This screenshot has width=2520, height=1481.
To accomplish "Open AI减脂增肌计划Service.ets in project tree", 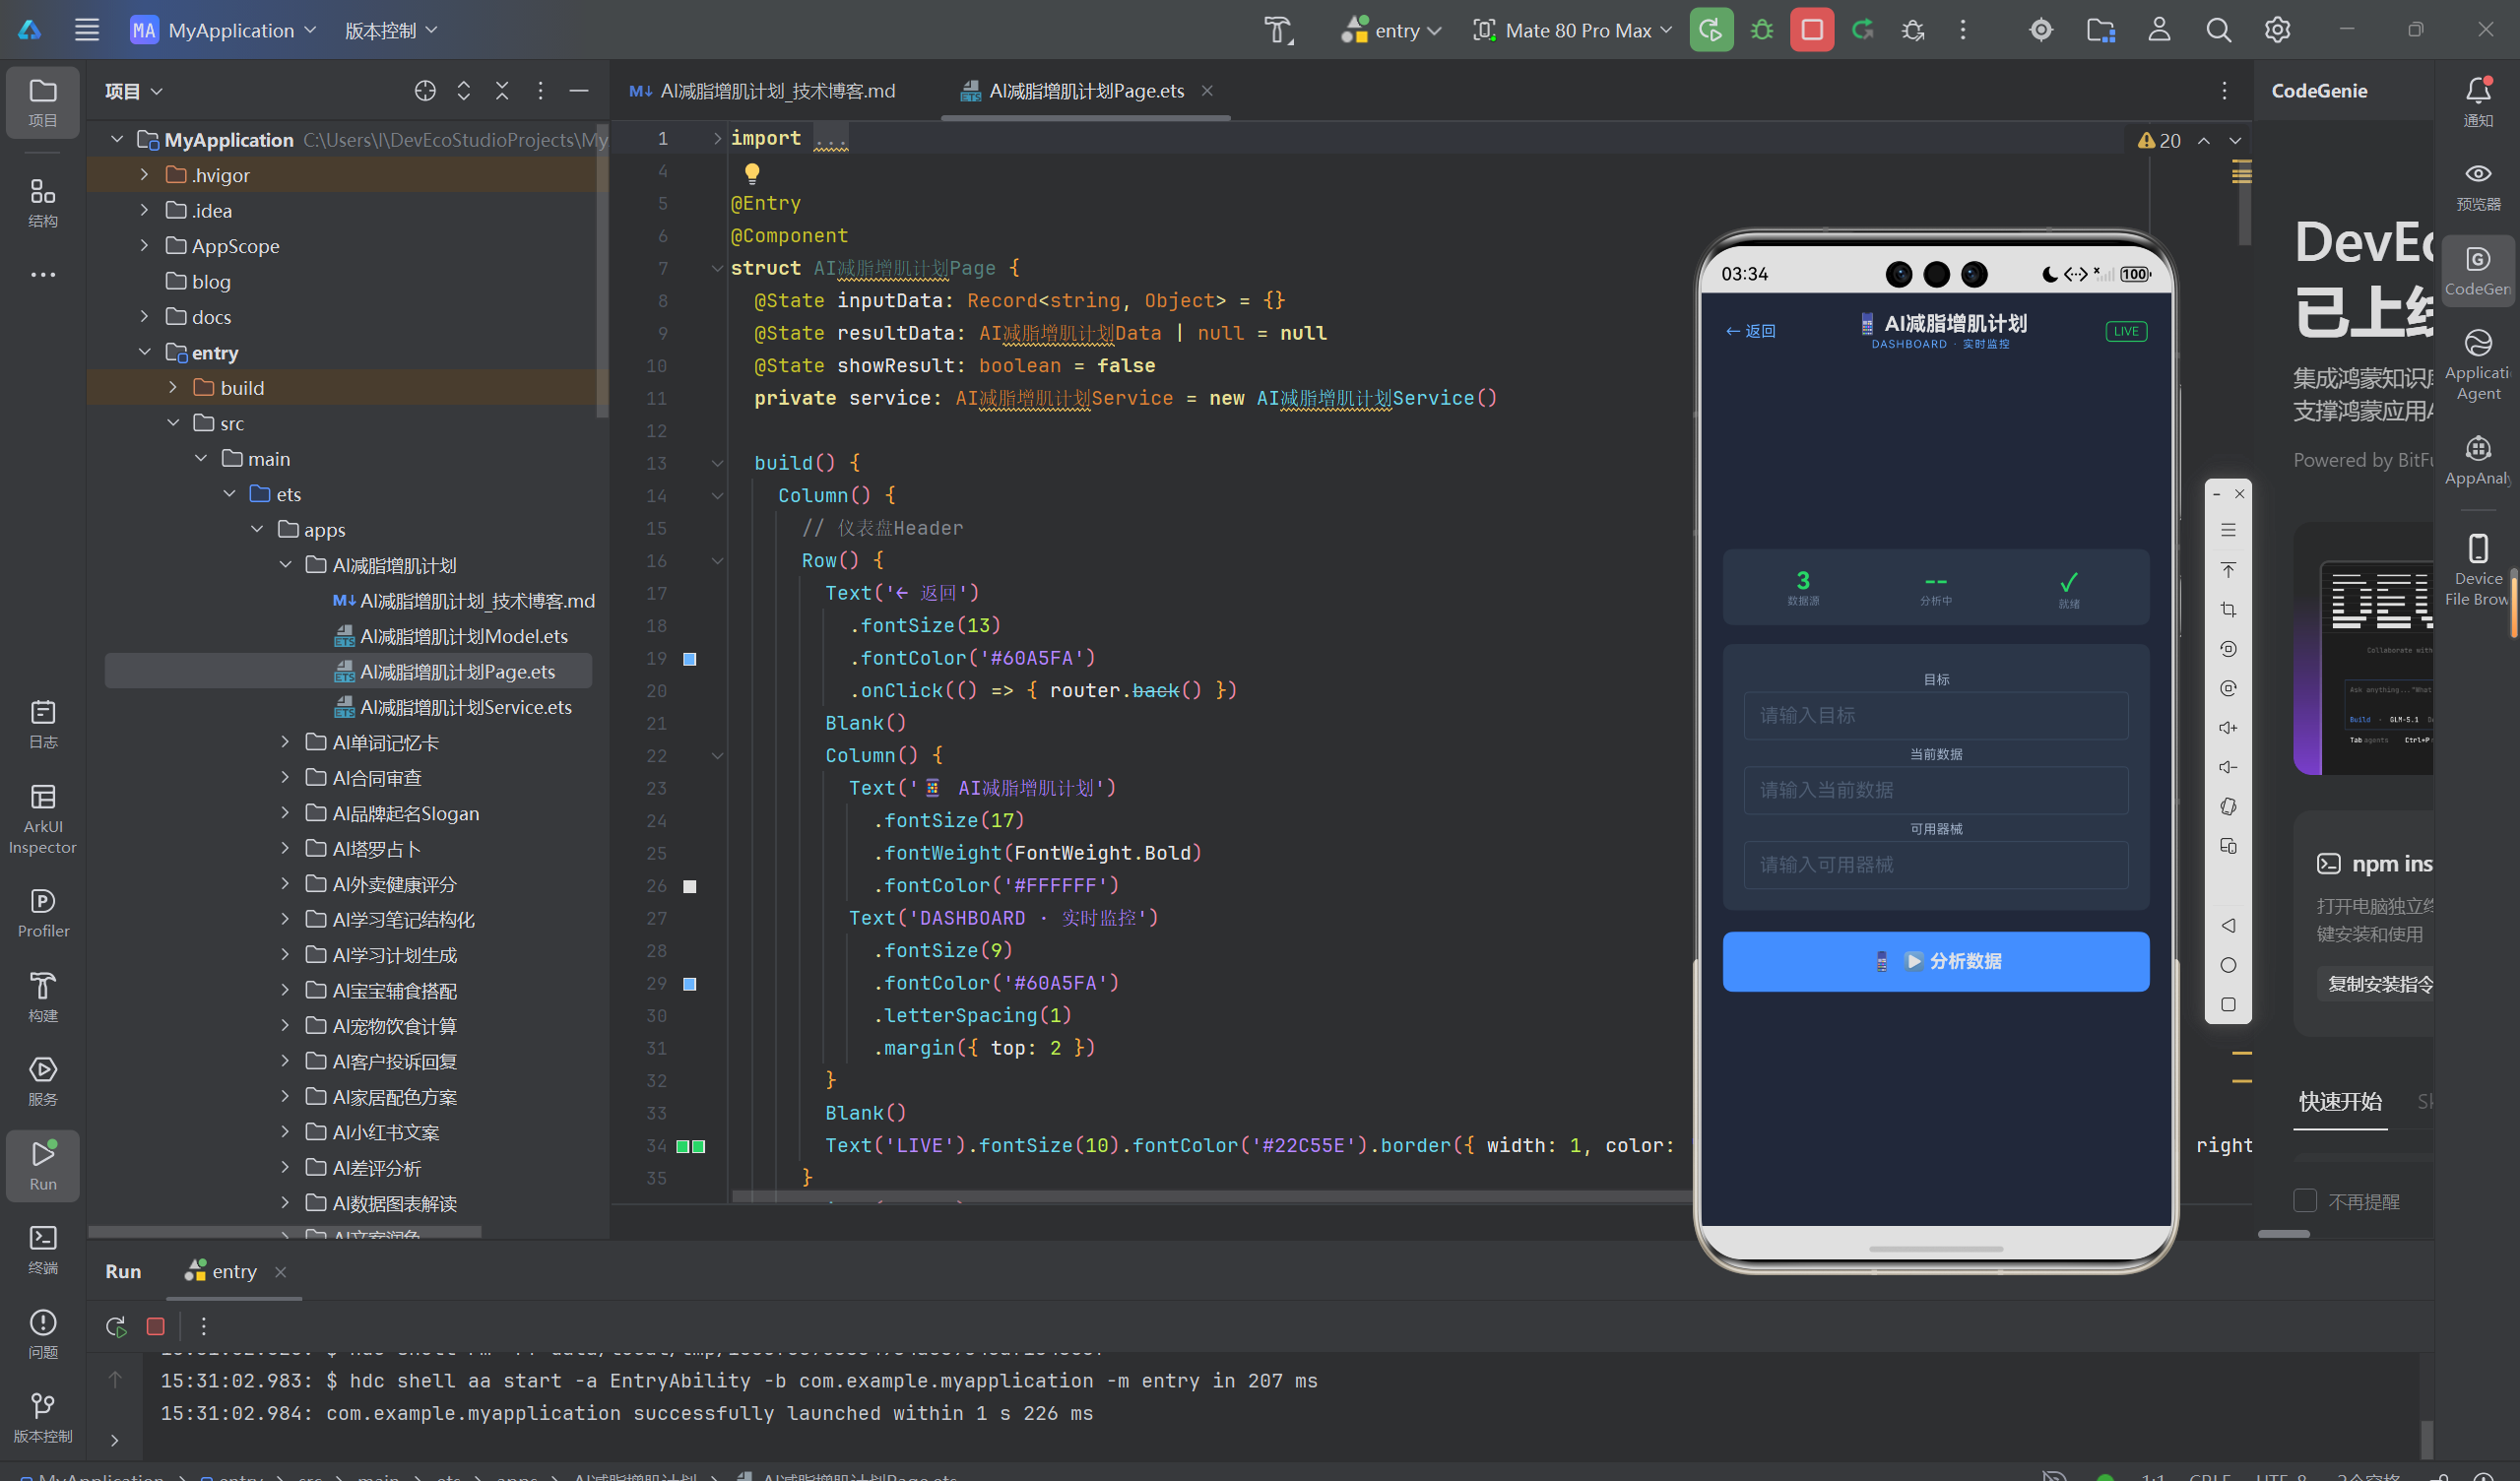I will pos(453,707).
